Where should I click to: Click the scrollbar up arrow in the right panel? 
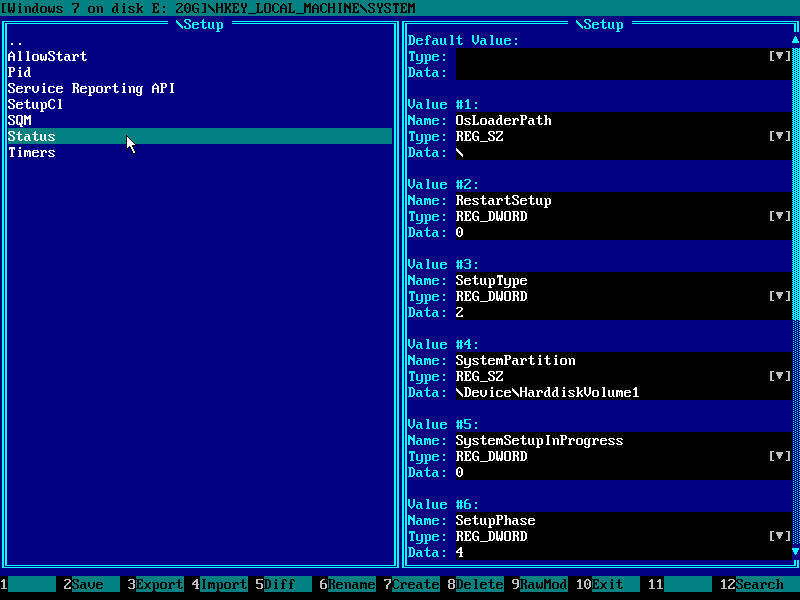tap(795, 40)
